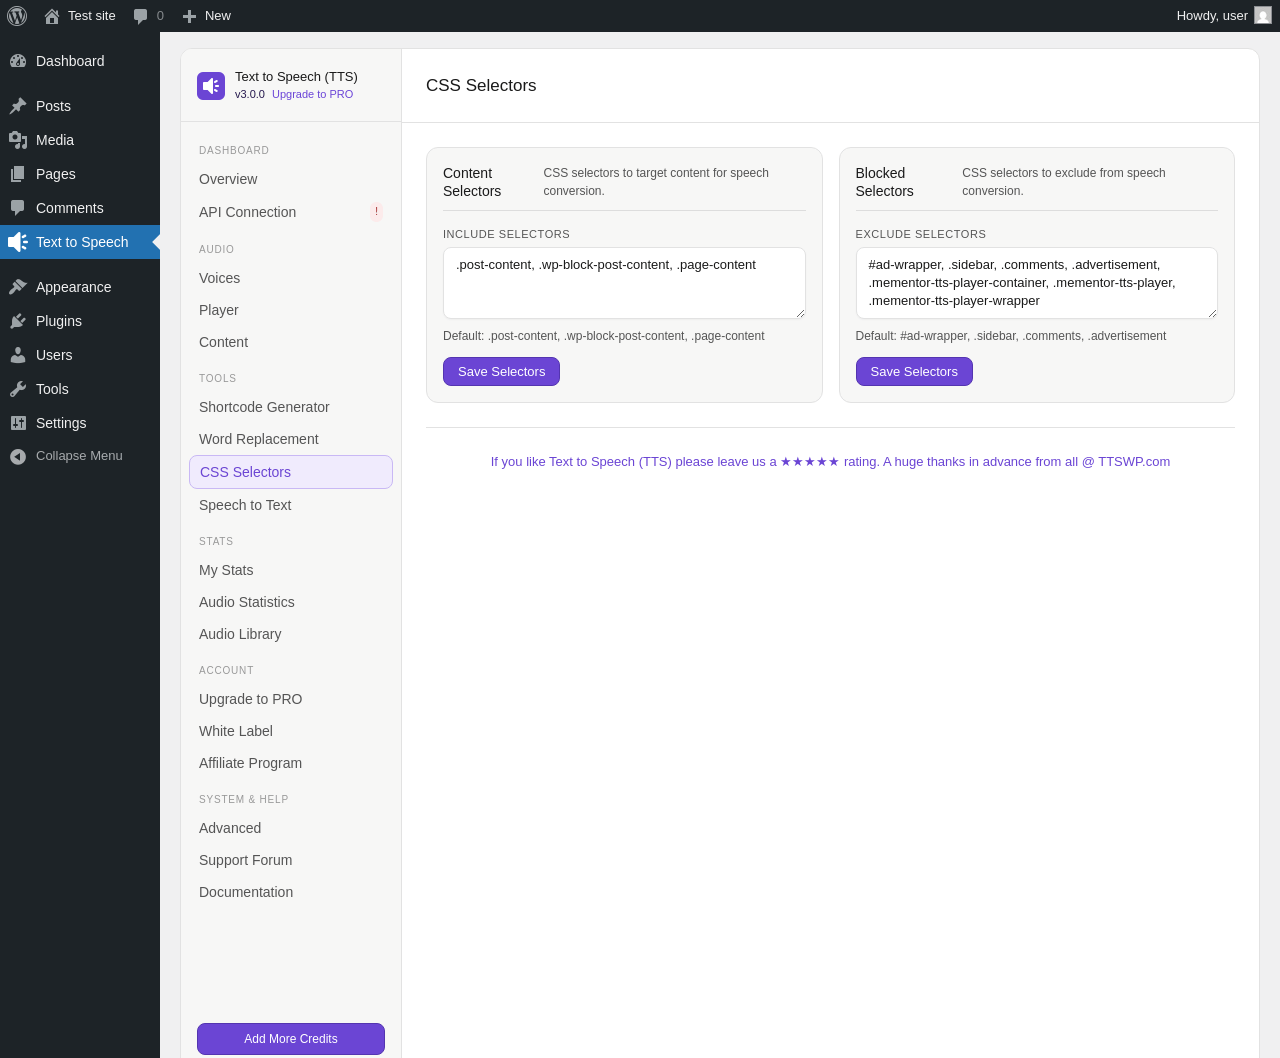This screenshot has width=1280, height=1058.
Task: Click the comments bubble icon in admin bar
Action: pos(140,16)
